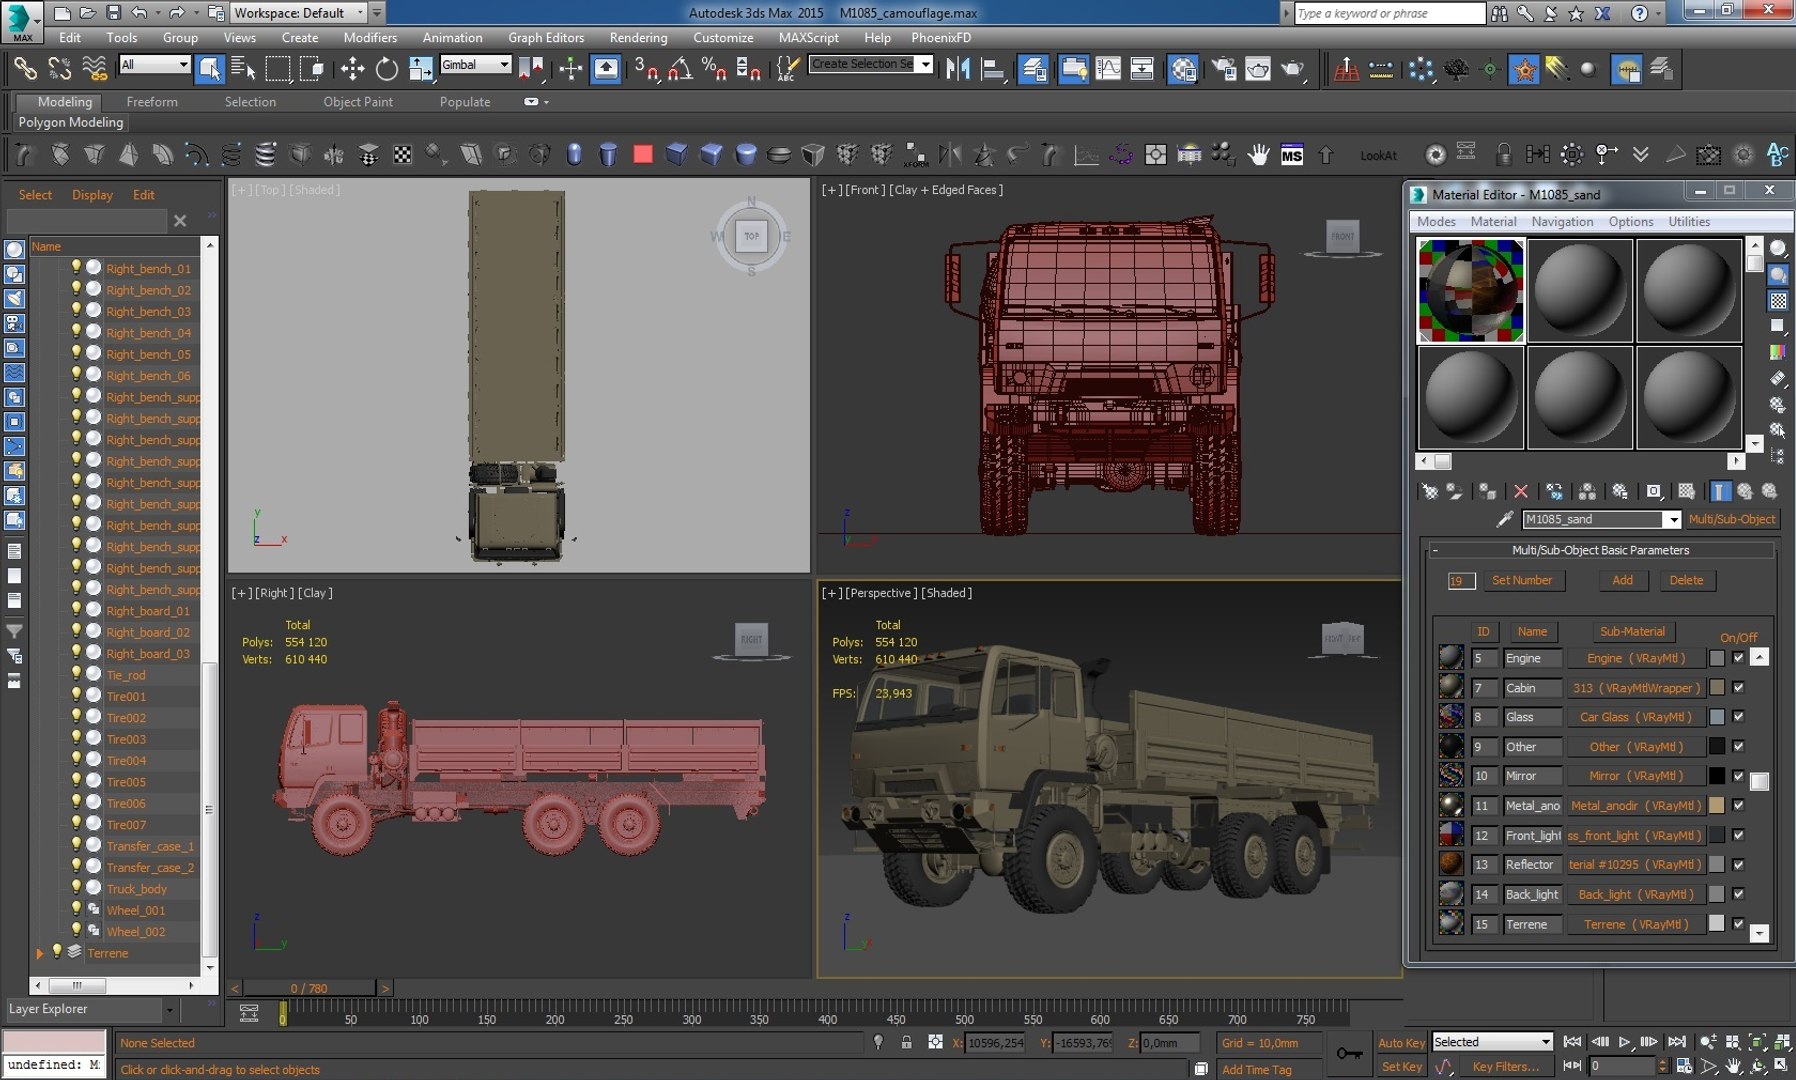The image size is (1796, 1080).
Task: Click the Cabin sub-material color swatch
Action: [1716, 687]
